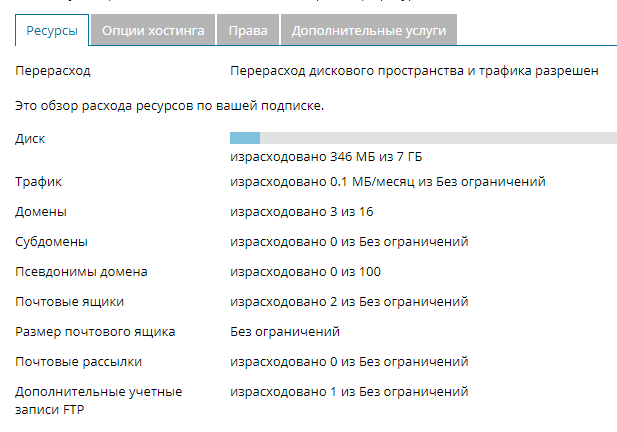Click the Субдомены label
617x432 pixels.
coord(52,242)
